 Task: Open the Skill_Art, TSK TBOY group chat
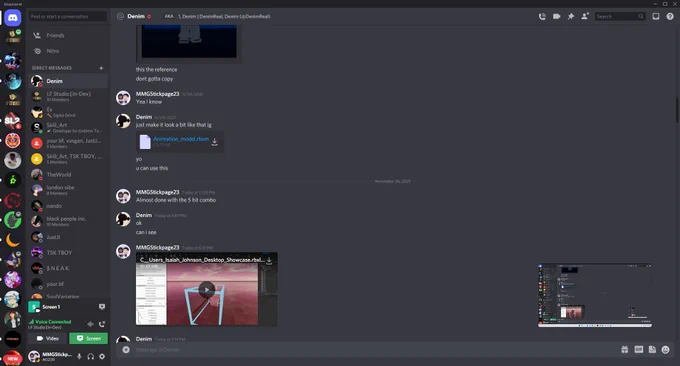[68, 159]
